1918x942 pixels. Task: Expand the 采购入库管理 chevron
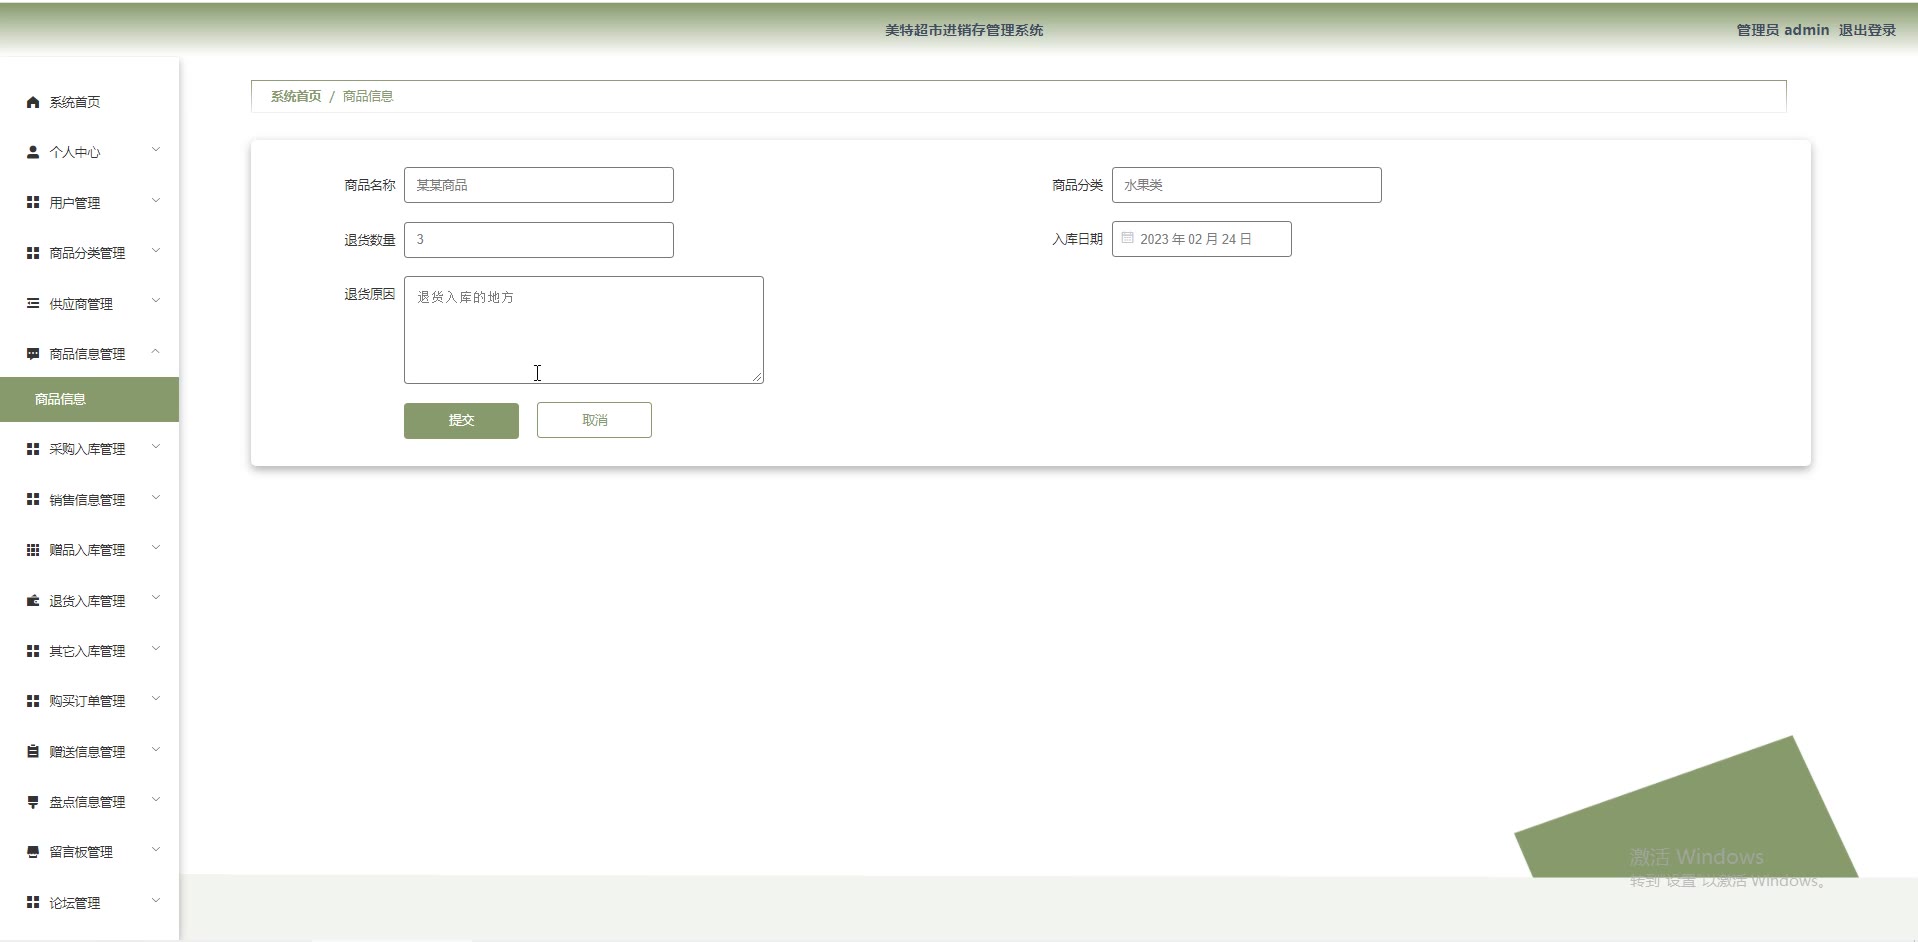(x=156, y=447)
